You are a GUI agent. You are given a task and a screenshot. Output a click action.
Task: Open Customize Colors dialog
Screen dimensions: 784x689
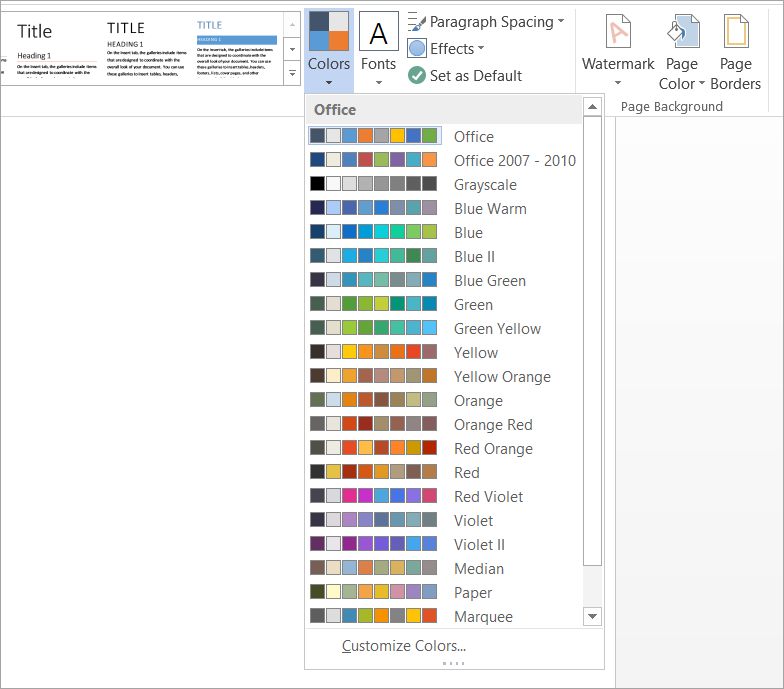coord(404,646)
